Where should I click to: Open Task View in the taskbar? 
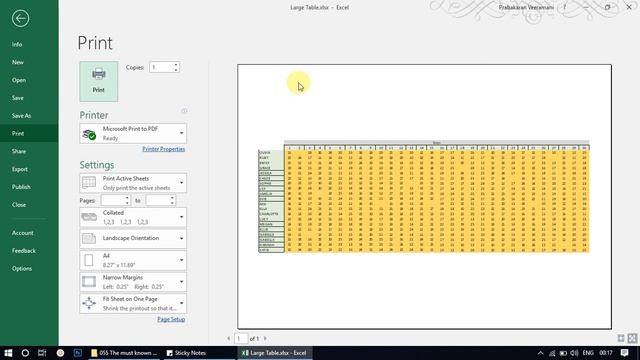coord(42,353)
